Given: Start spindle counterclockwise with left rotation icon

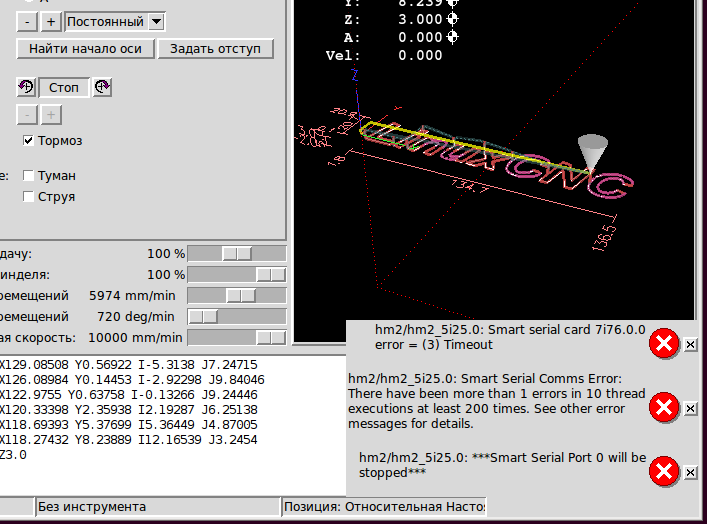Looking at the screenshot, I should coord(26,87).
